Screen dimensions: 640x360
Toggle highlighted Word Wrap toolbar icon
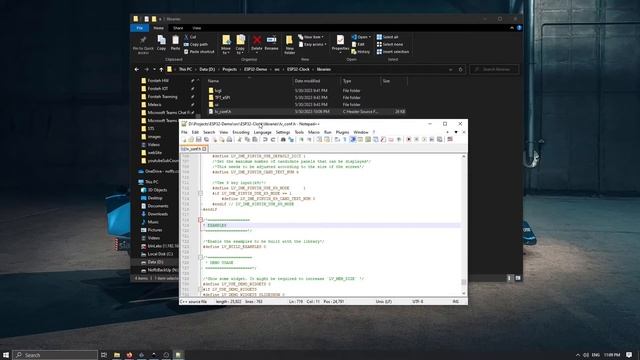(353, 140)
